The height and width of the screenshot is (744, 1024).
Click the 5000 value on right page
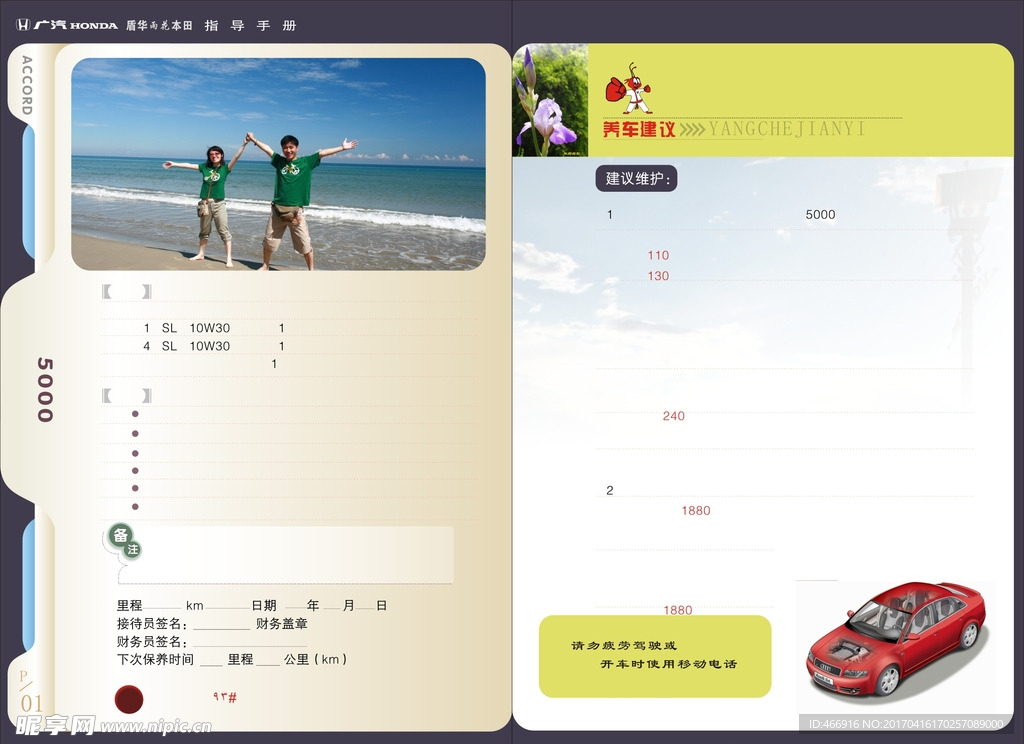click(x=820, y=214)
